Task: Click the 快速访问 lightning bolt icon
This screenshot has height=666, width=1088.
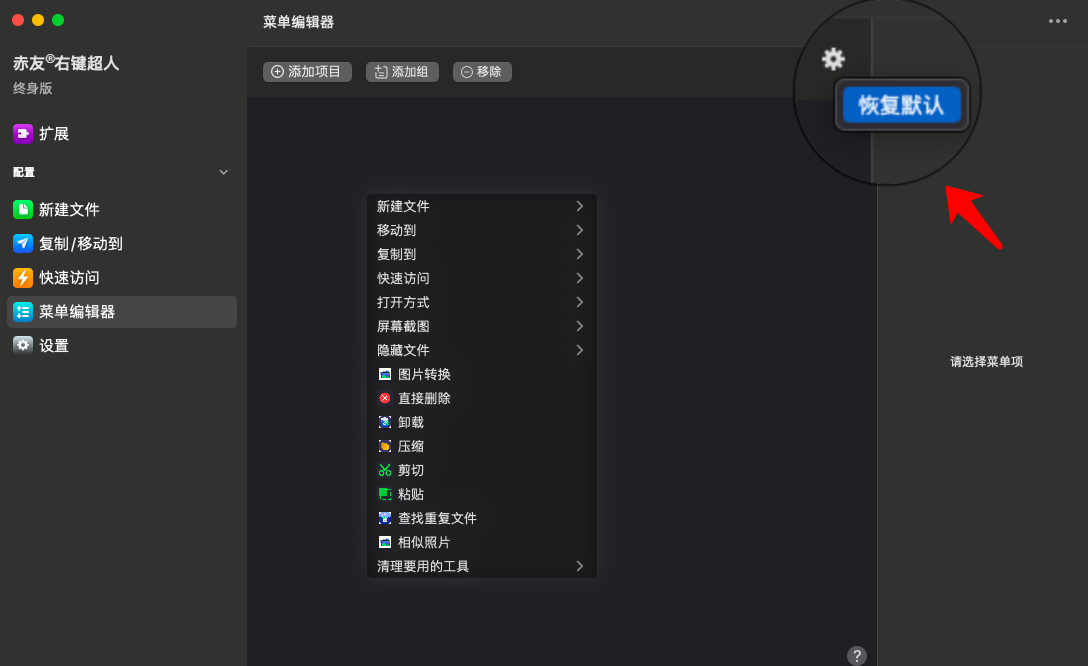Action: pyautogui.click(x=22, y=277)
